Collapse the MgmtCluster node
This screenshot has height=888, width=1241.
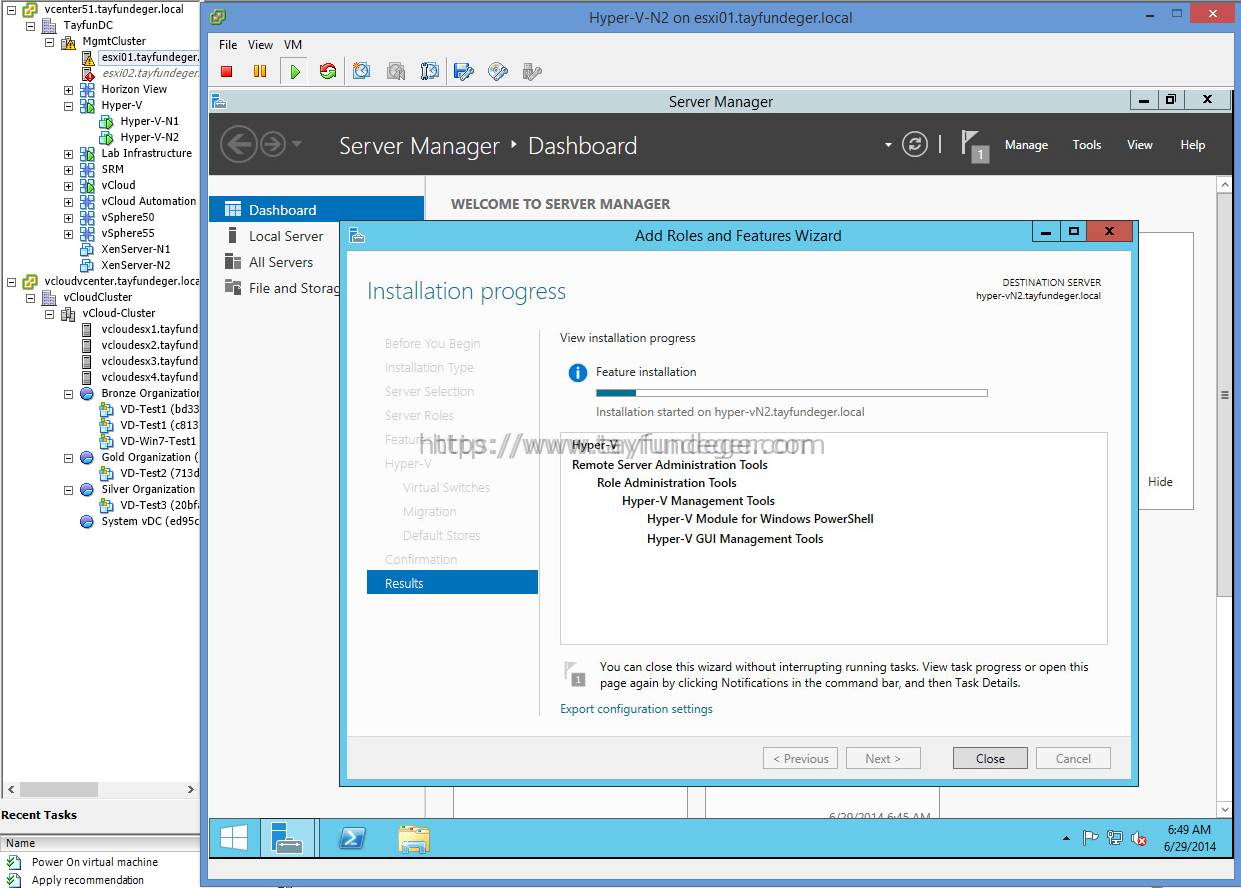49,42
